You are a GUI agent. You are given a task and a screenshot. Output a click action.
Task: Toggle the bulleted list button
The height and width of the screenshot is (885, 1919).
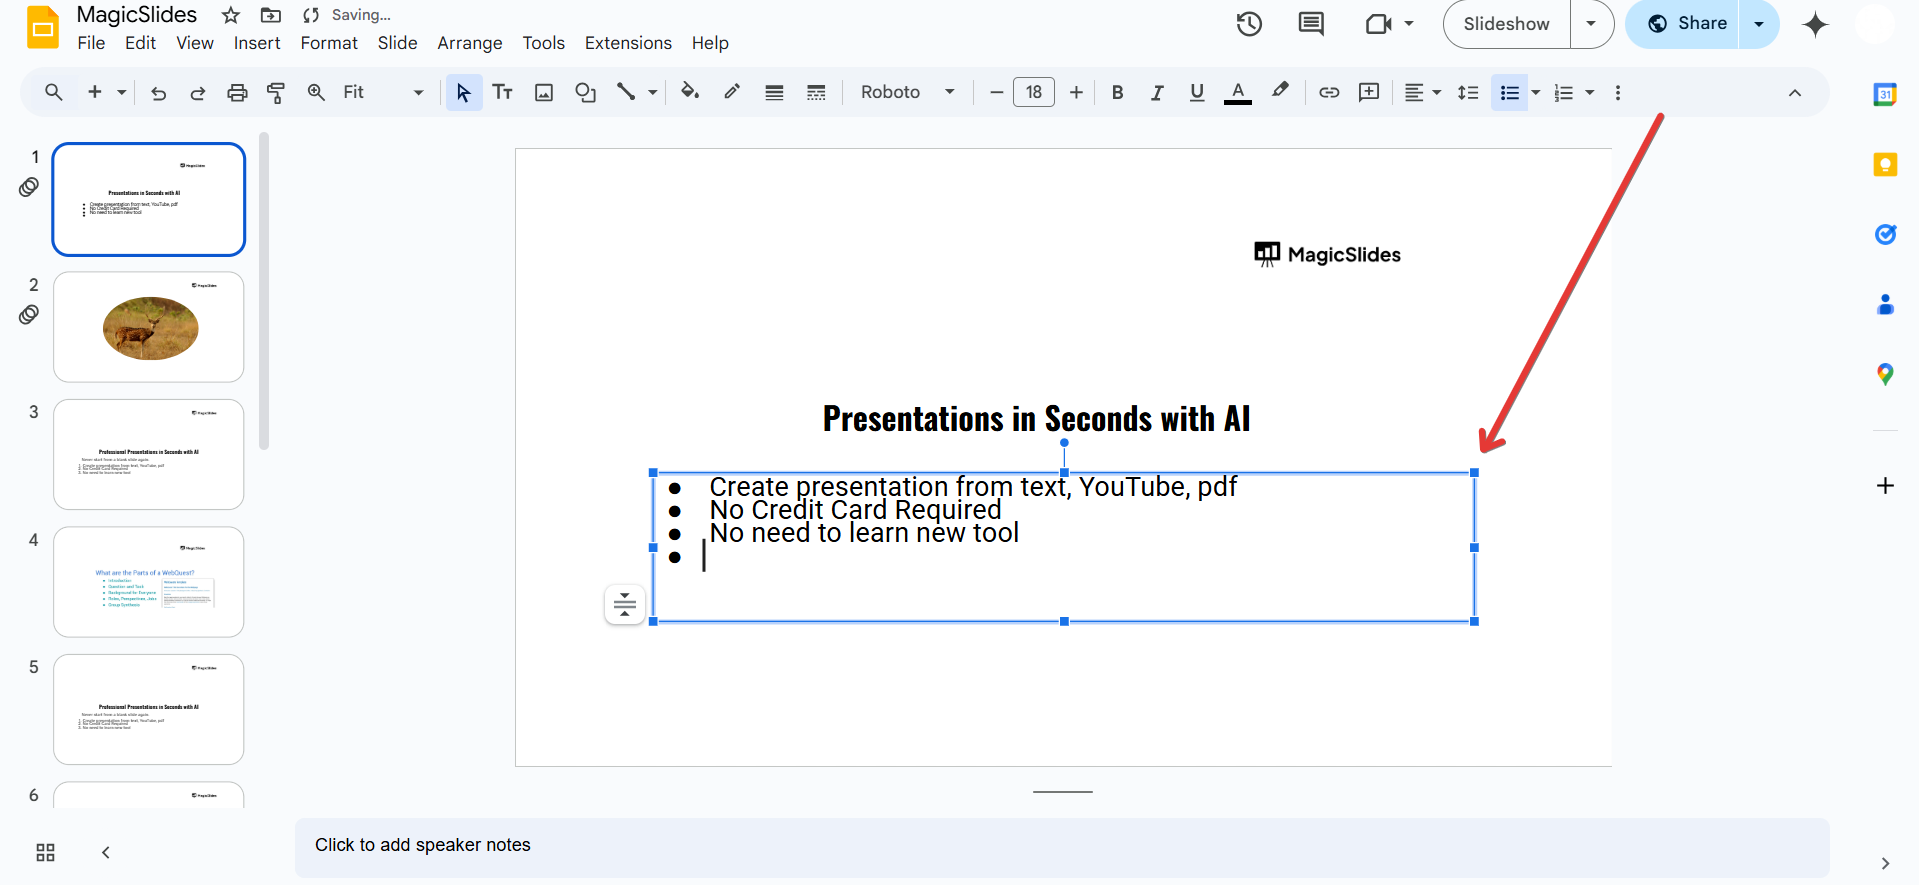pyautogui.click(x=1509, y=93)
